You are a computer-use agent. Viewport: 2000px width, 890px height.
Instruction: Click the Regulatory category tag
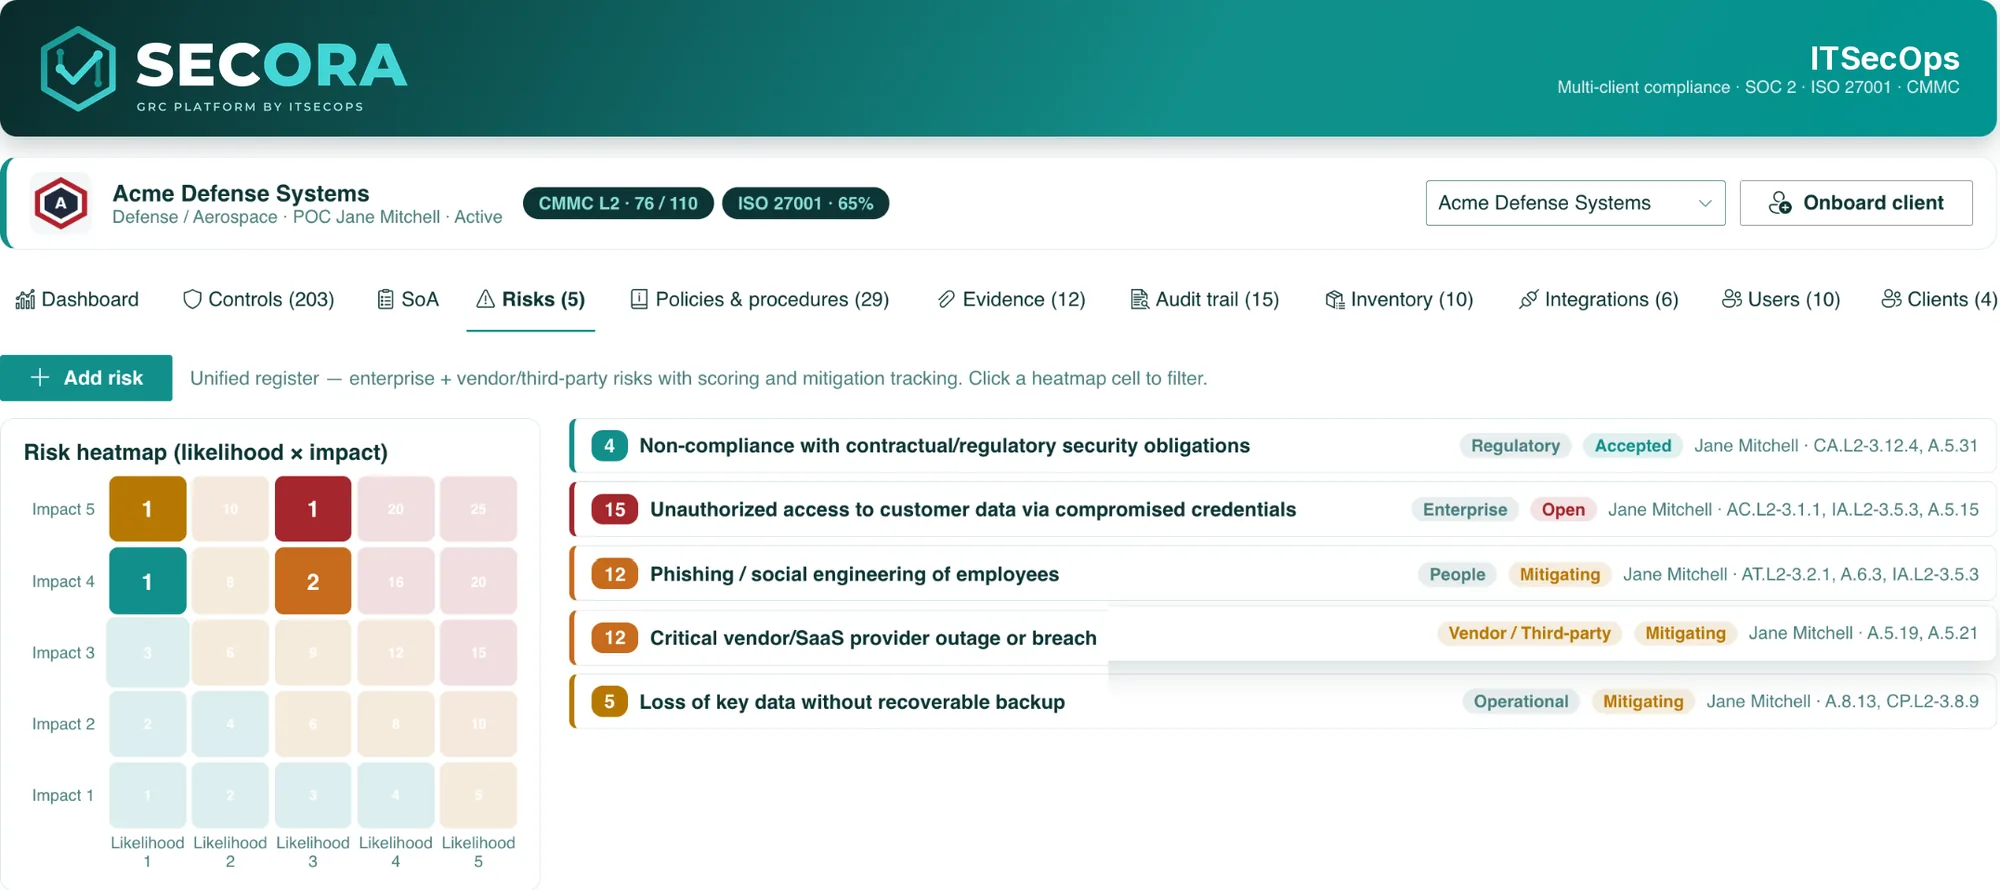1515,446
